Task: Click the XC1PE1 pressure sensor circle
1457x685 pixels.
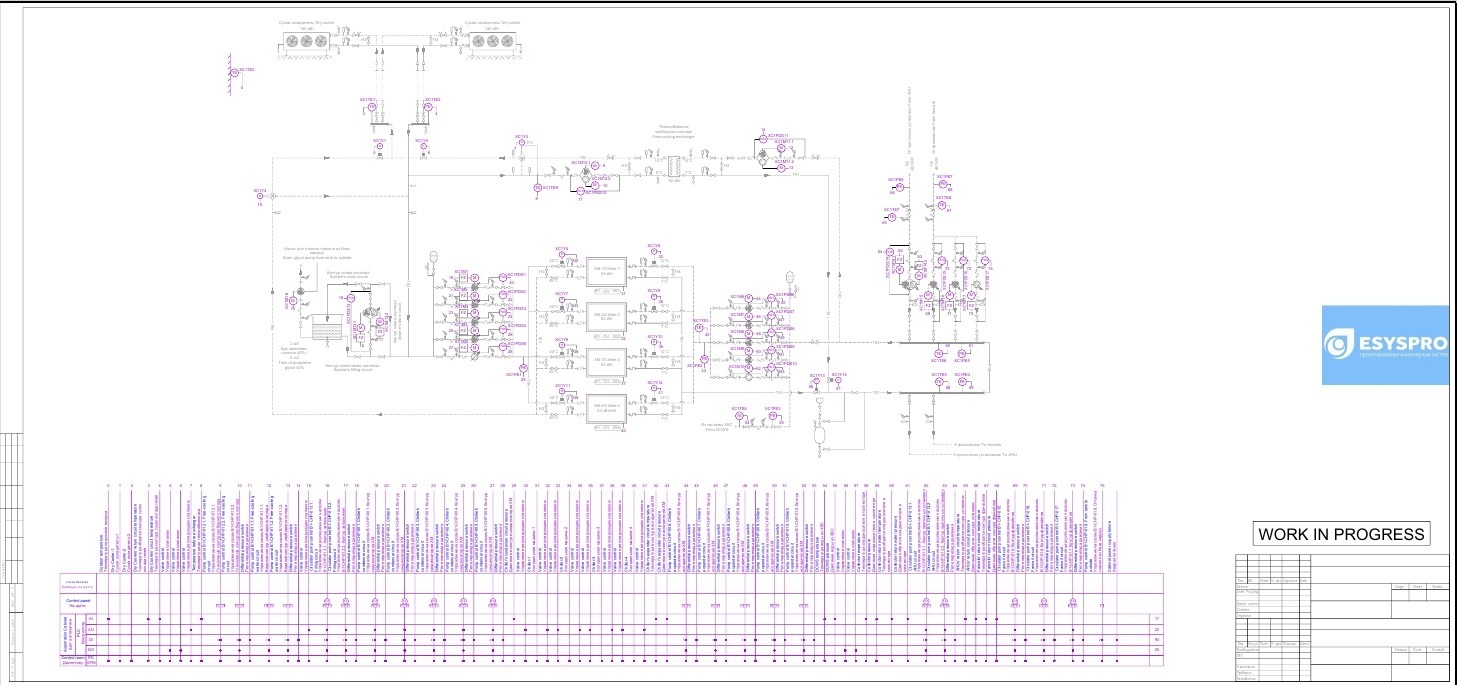Action: (x=523, y=368)
